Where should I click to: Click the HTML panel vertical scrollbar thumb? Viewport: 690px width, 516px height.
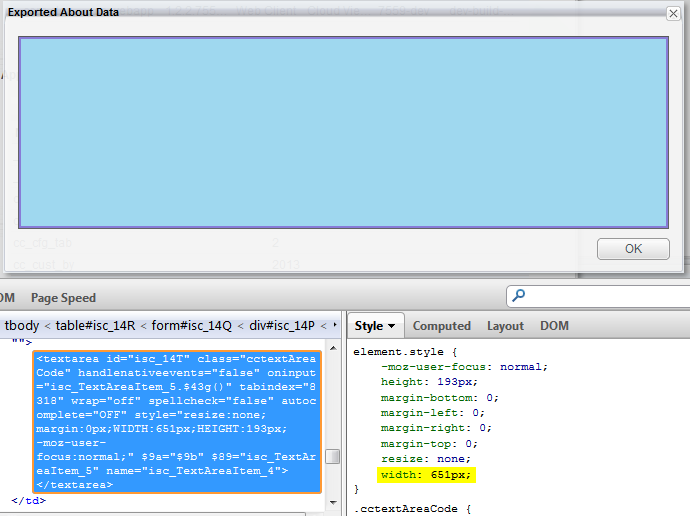point(332,456)
